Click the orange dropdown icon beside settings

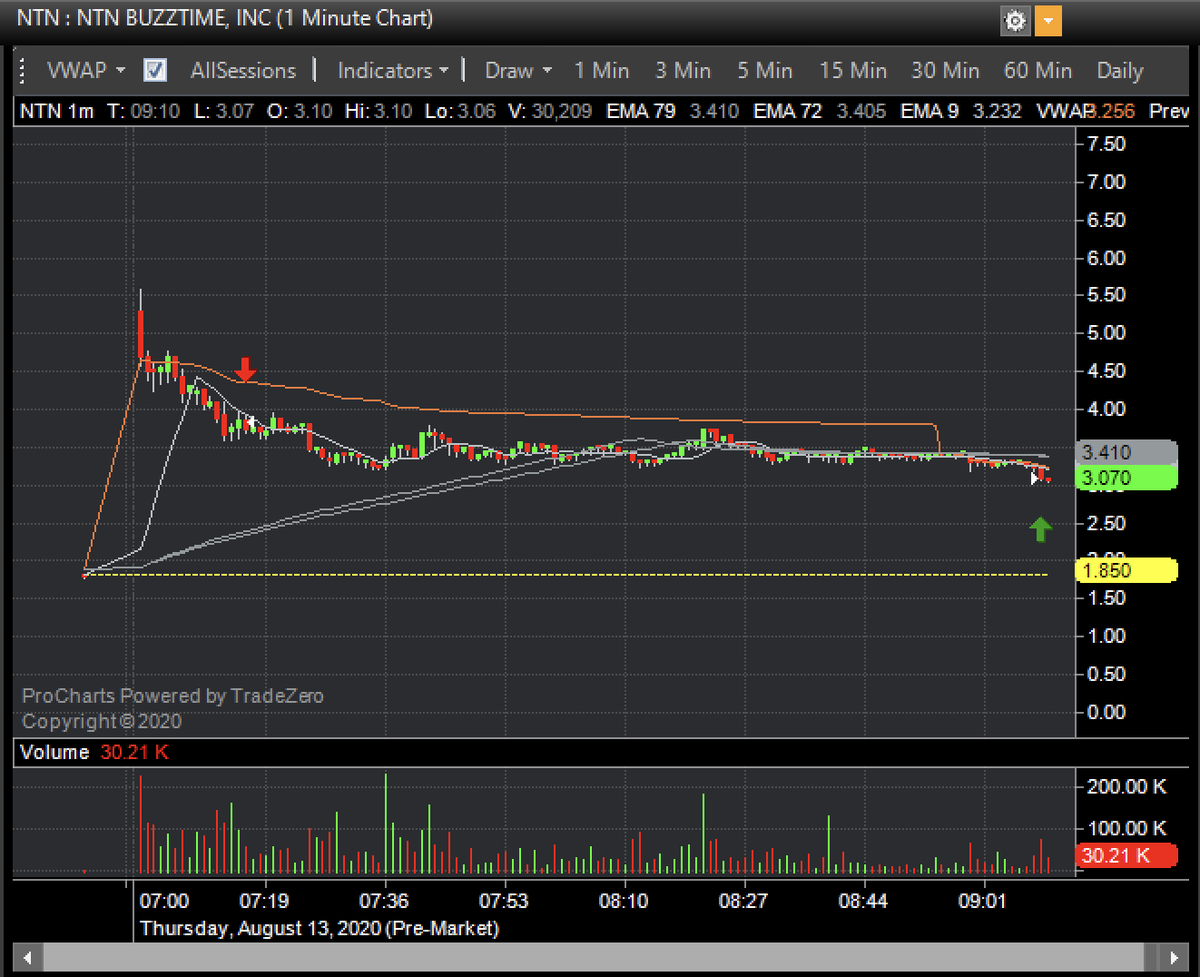point(1047,20)
